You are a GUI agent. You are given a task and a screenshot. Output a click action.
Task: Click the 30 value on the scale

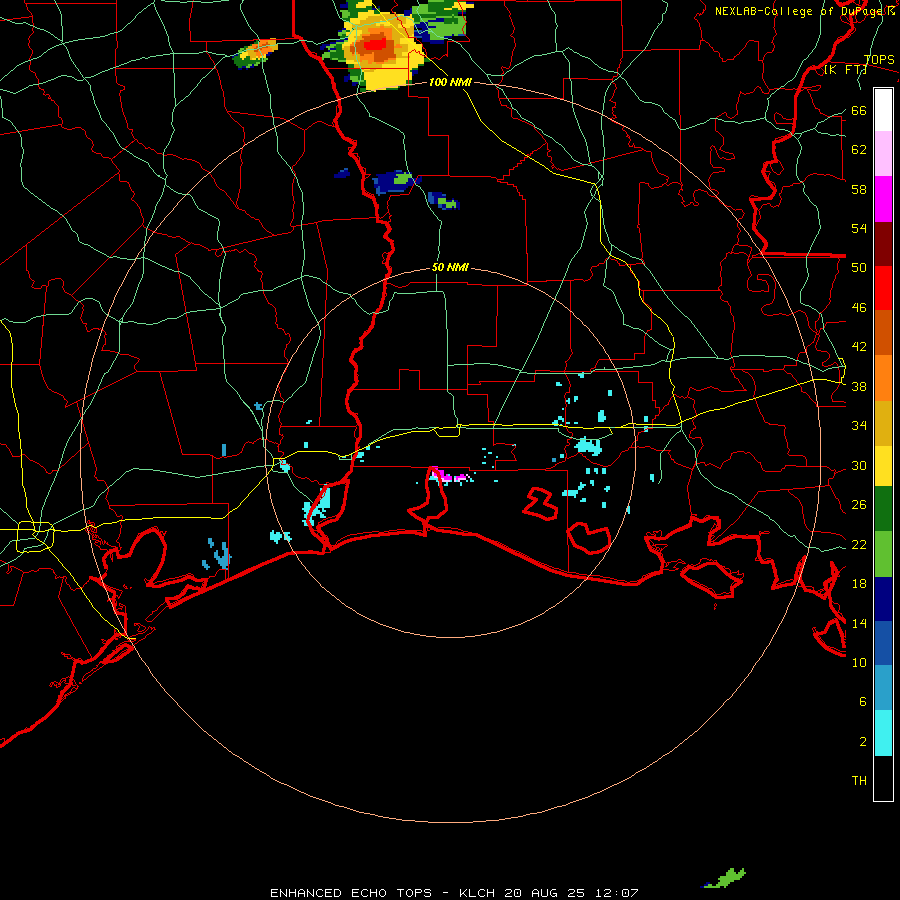click(859, 465)
